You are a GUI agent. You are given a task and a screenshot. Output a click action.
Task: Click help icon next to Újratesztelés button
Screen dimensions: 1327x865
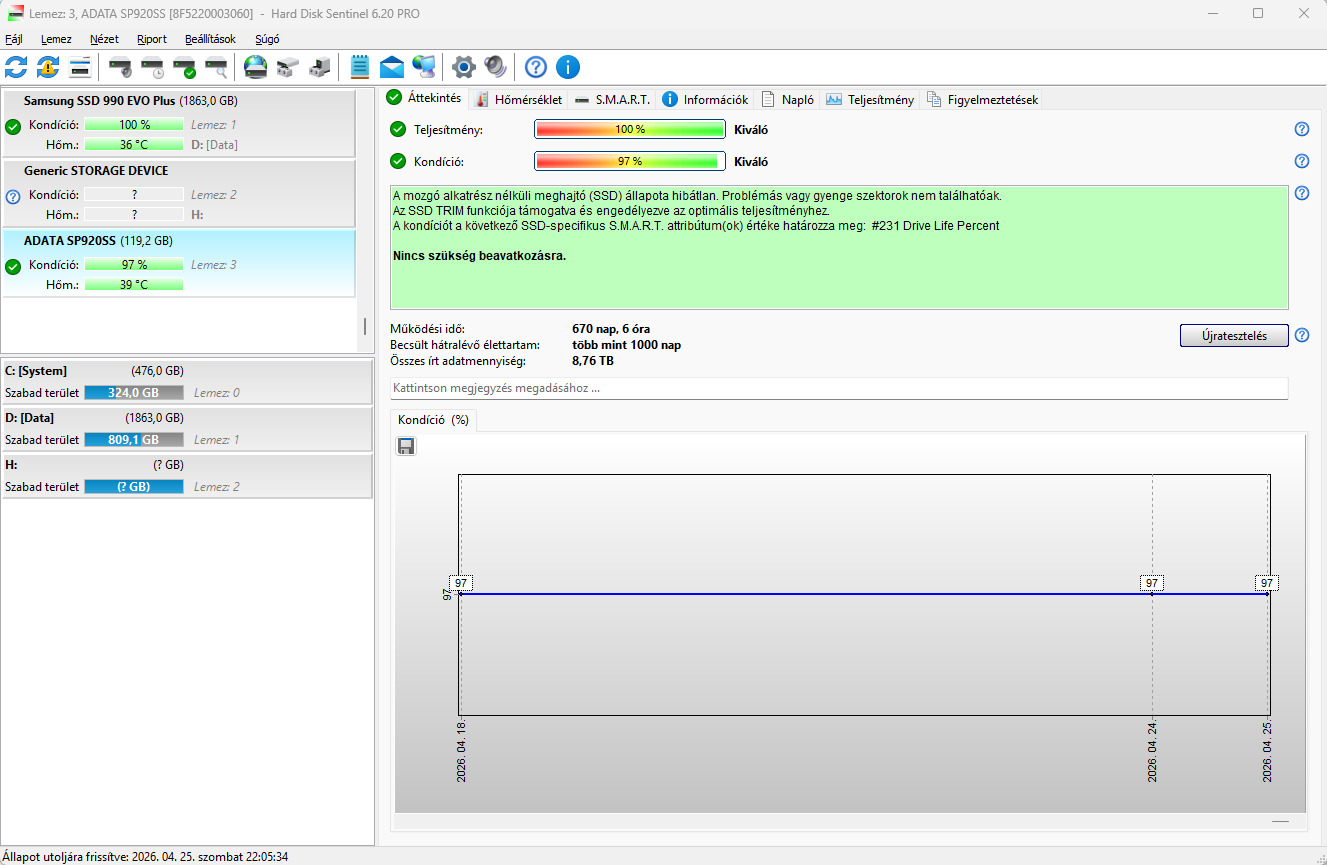1302,335
